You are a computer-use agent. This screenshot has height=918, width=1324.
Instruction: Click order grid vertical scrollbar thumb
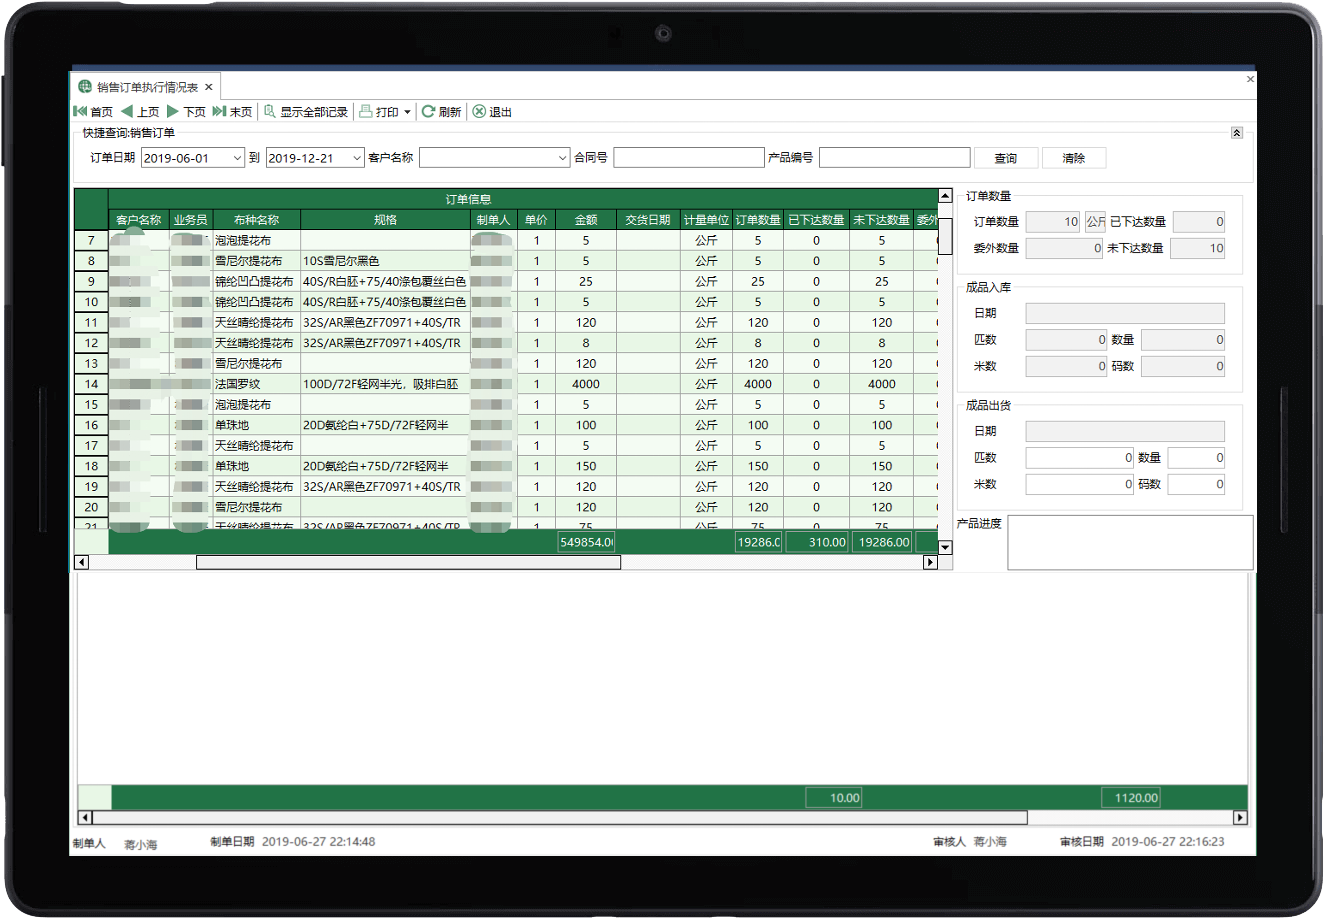pyautogui.click(x=945, y=236)
